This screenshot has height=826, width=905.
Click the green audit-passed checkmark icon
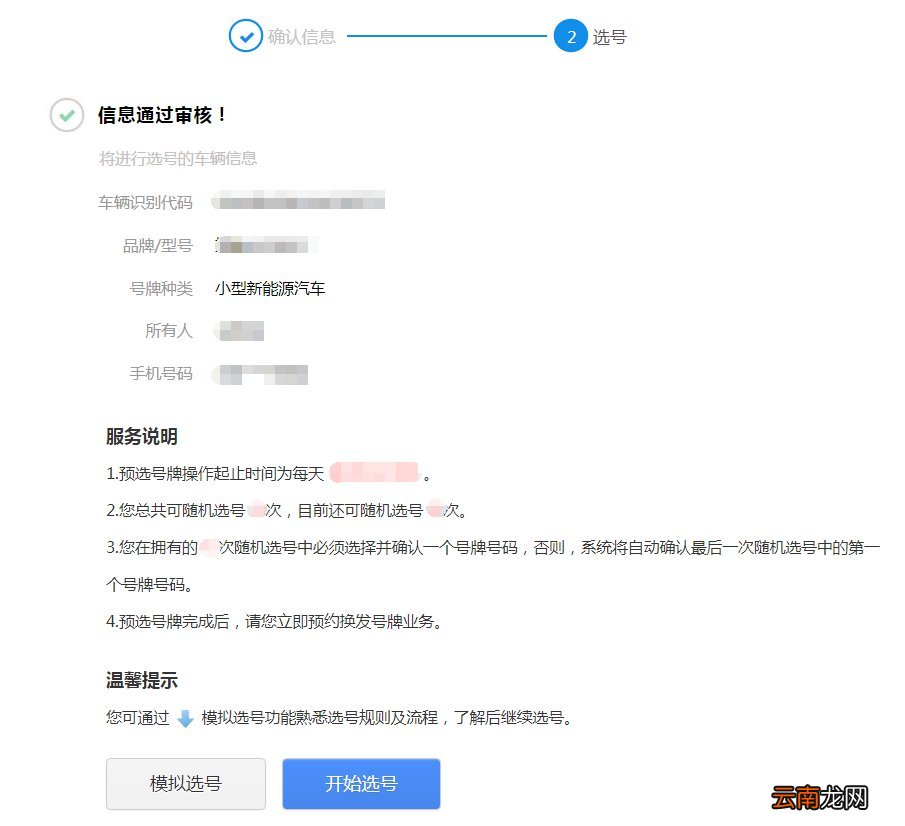(67, 115)
